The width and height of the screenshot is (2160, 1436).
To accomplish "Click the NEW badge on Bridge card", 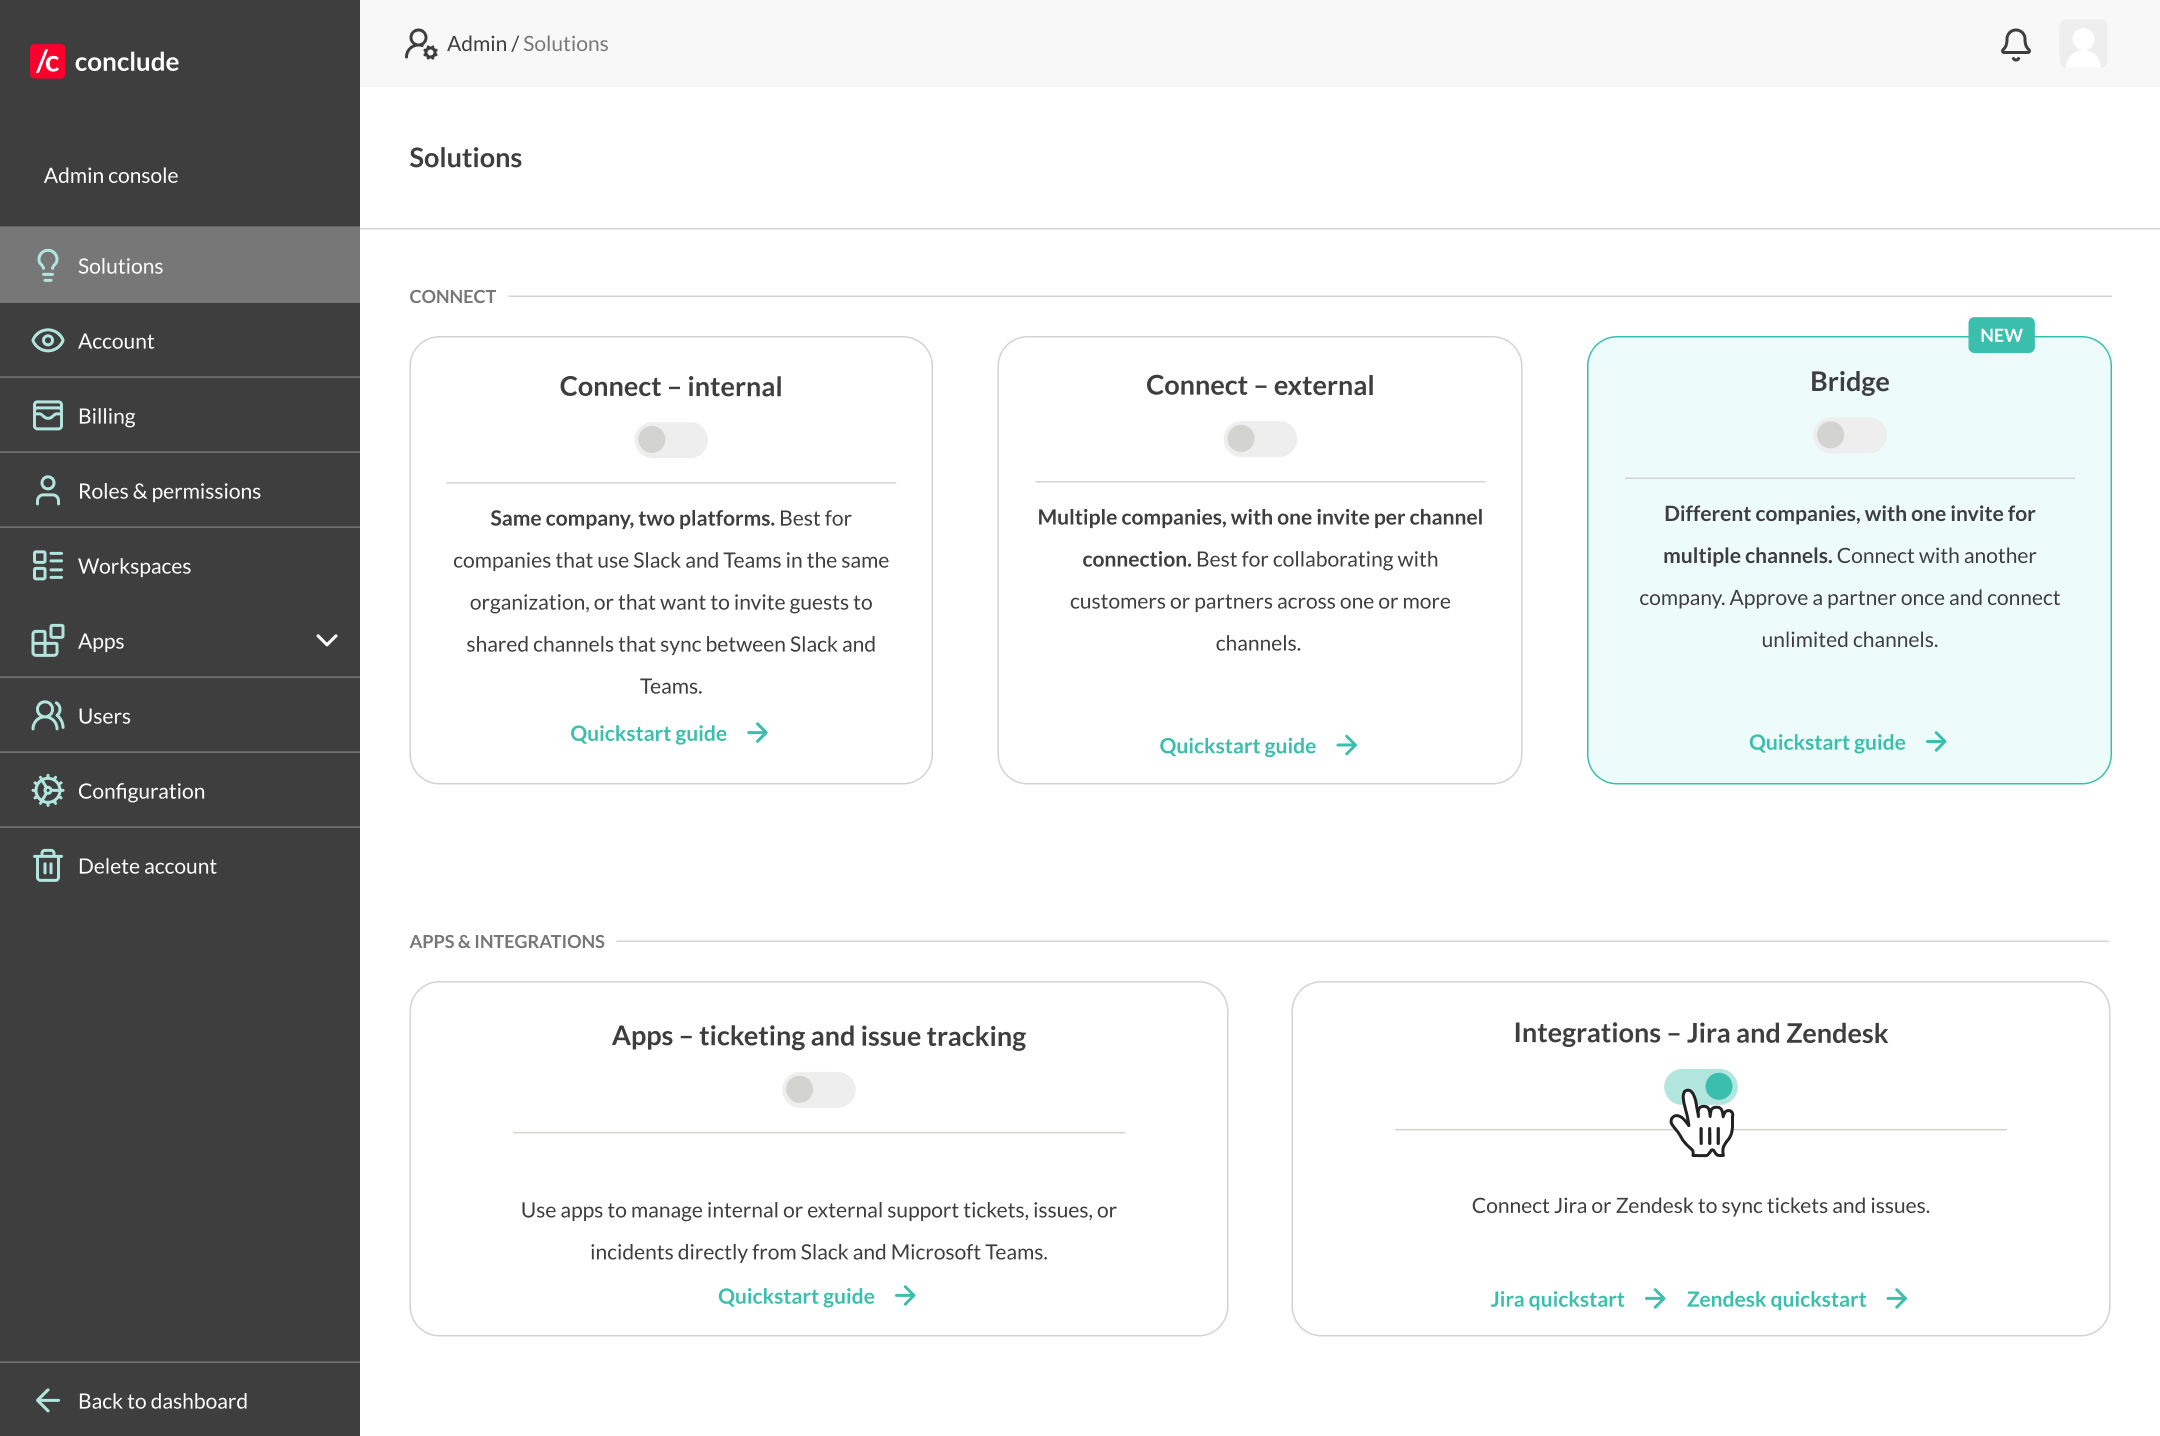I will [x=2001, y=335].
